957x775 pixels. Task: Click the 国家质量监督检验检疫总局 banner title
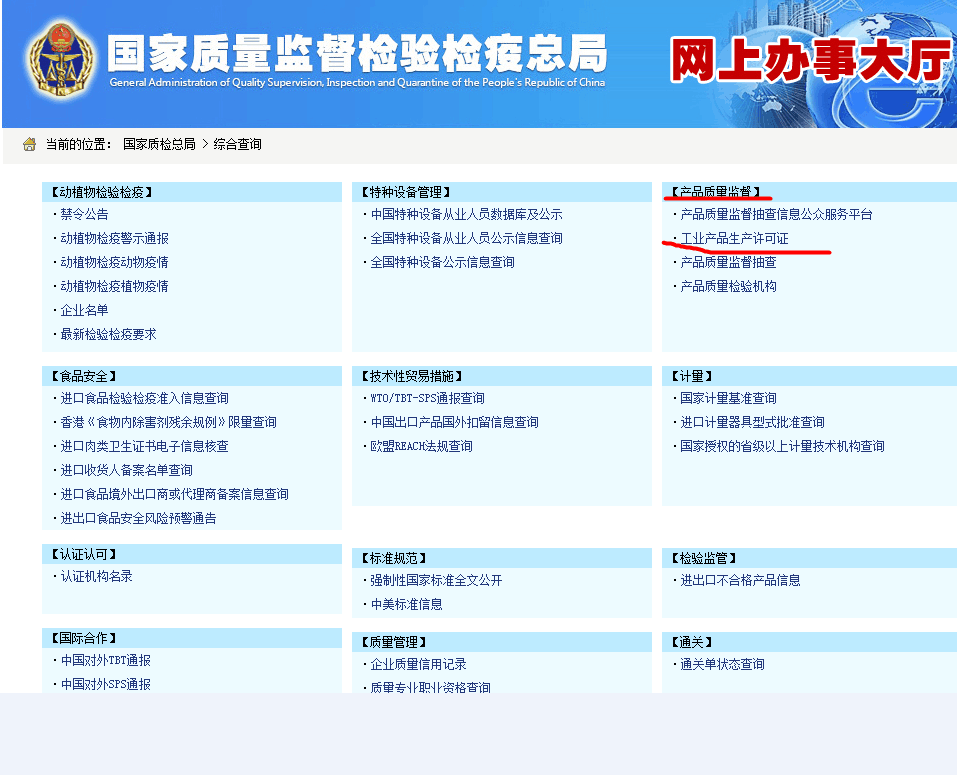[358, 53]
